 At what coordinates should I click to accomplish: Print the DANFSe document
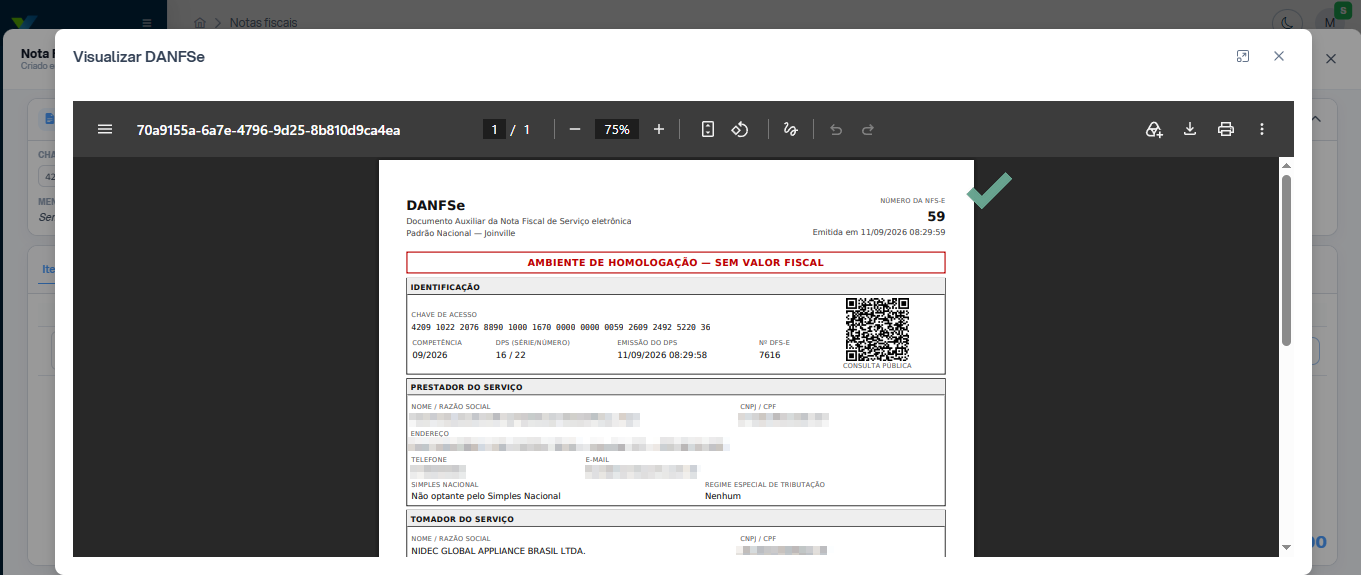pyautogui.click(x=1226, y=129)
